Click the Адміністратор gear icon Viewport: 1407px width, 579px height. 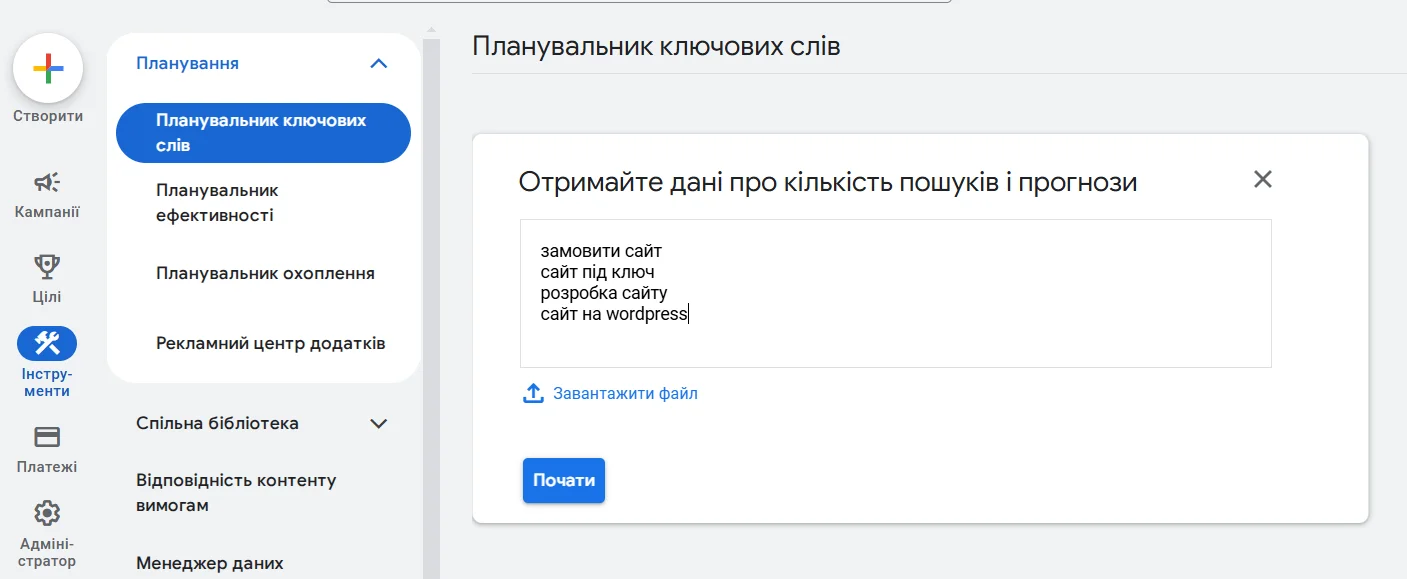[x=47, y=512]
